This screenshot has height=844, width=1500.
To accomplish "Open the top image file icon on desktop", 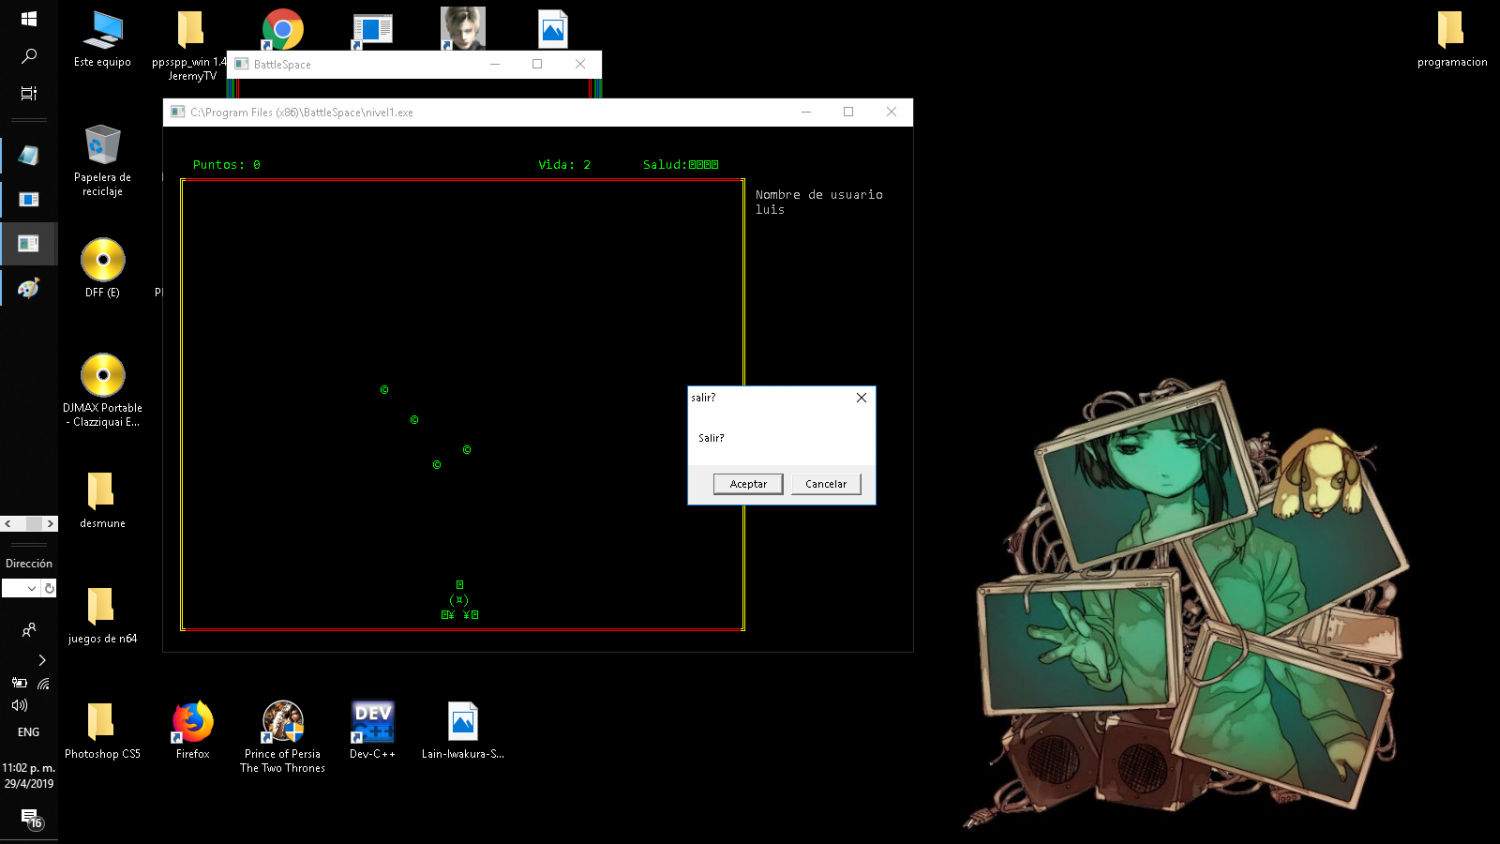I will click(553, 29).
